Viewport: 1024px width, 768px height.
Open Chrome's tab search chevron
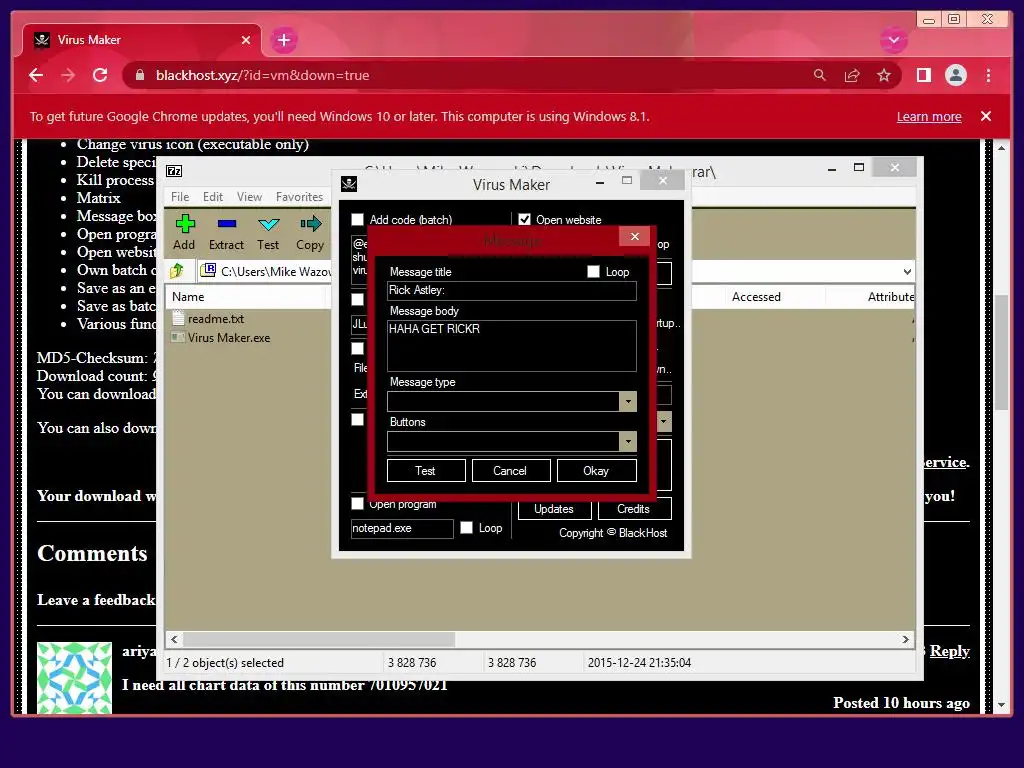tap(893, 40)
